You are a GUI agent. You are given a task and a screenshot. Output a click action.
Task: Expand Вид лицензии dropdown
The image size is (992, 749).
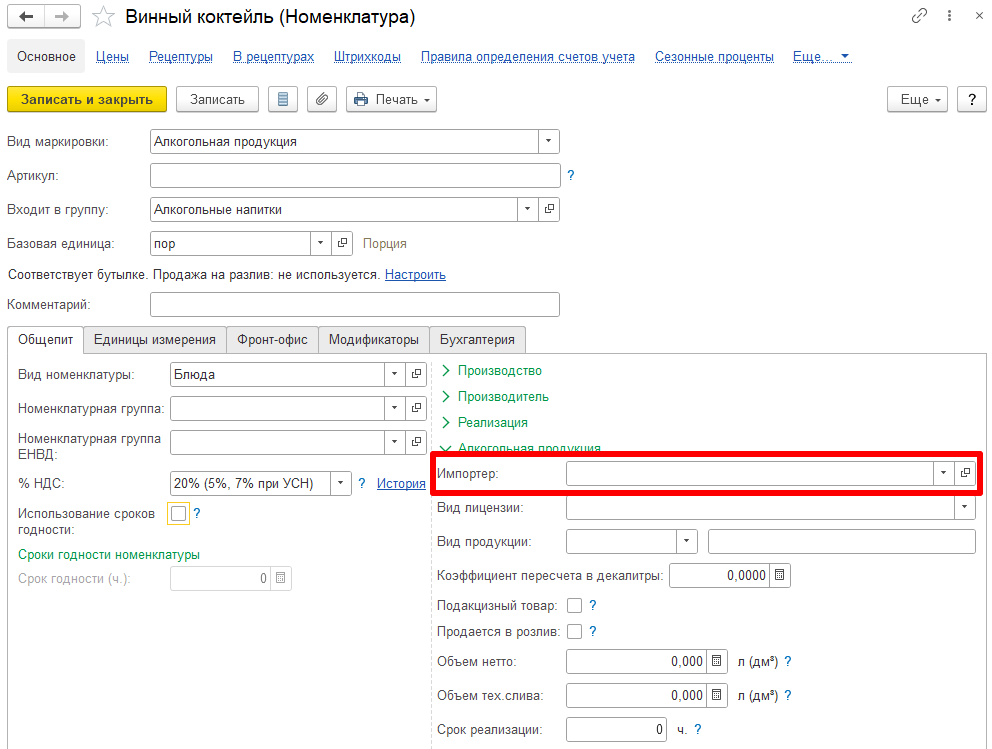(965, 507)
